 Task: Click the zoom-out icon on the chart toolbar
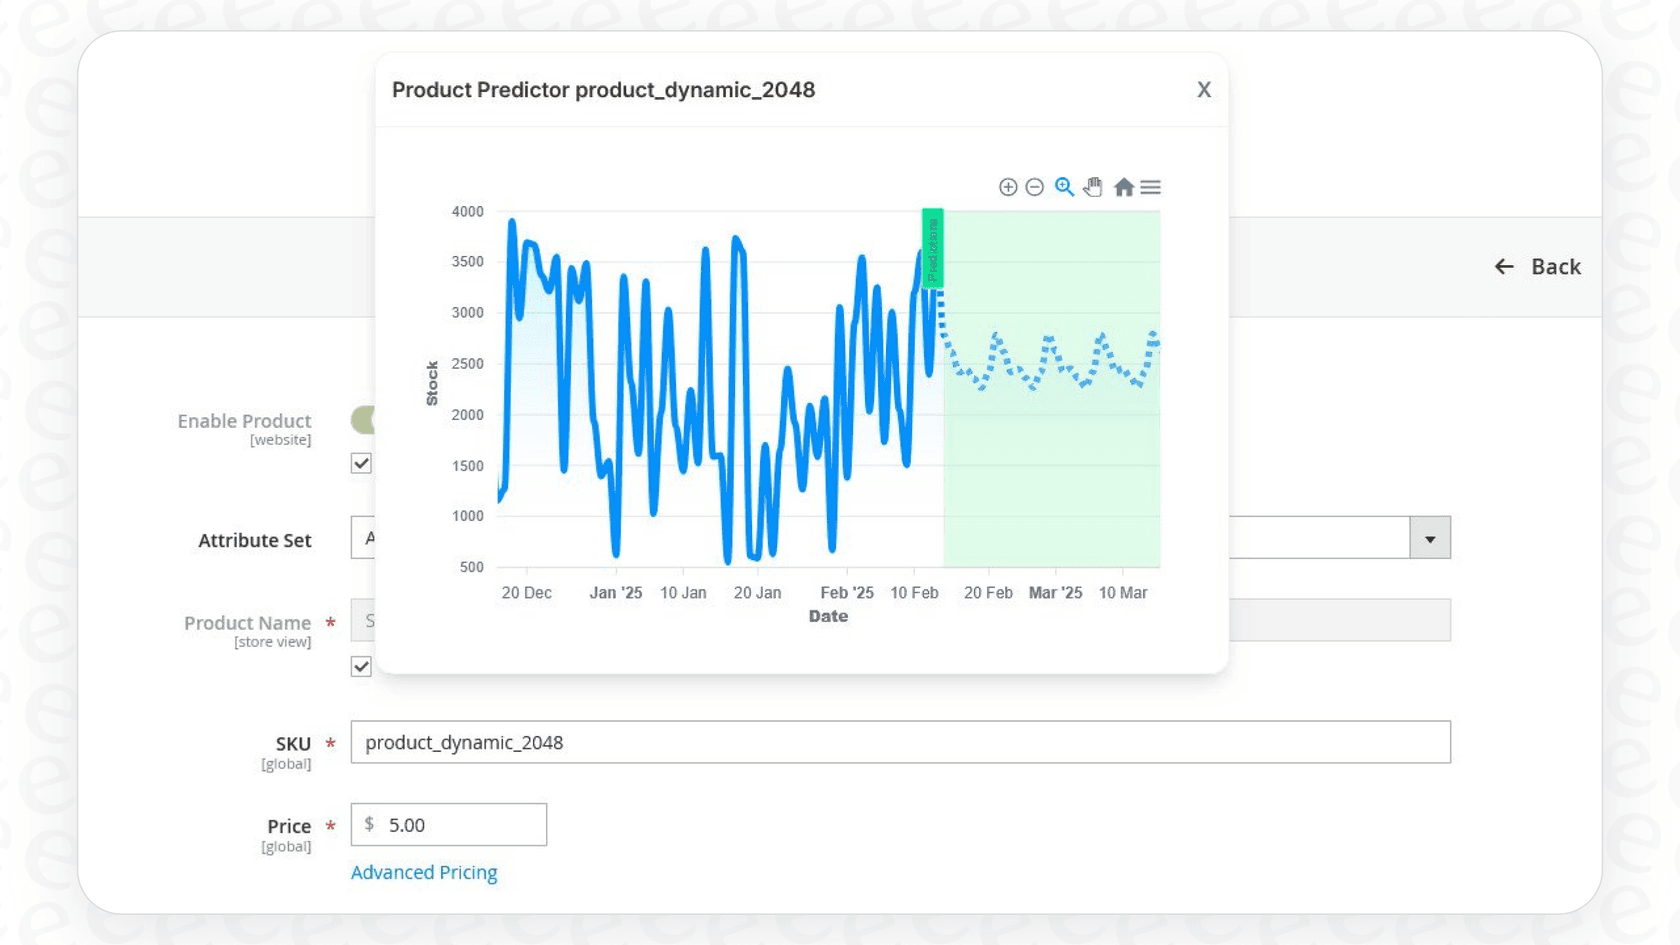tap(1035, 187)
